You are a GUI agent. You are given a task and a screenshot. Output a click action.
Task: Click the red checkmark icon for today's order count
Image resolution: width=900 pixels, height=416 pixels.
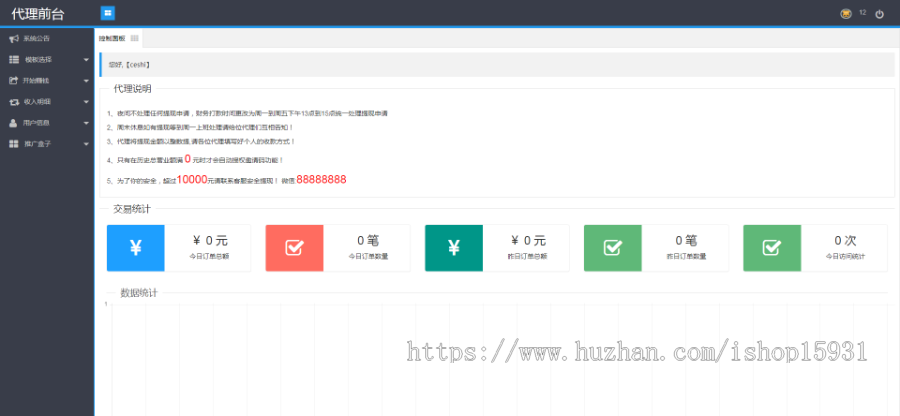pyautogui.click(x=294, y=248)
